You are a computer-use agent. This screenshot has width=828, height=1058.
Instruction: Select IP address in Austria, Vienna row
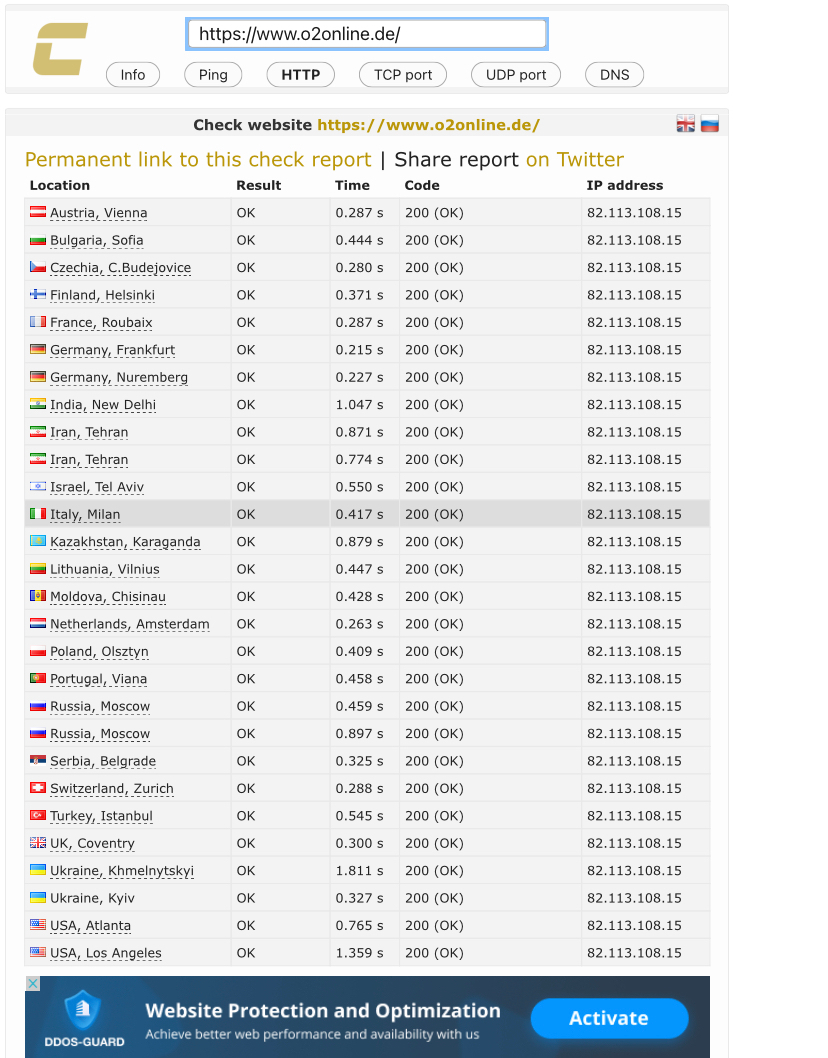coord(634,213)
